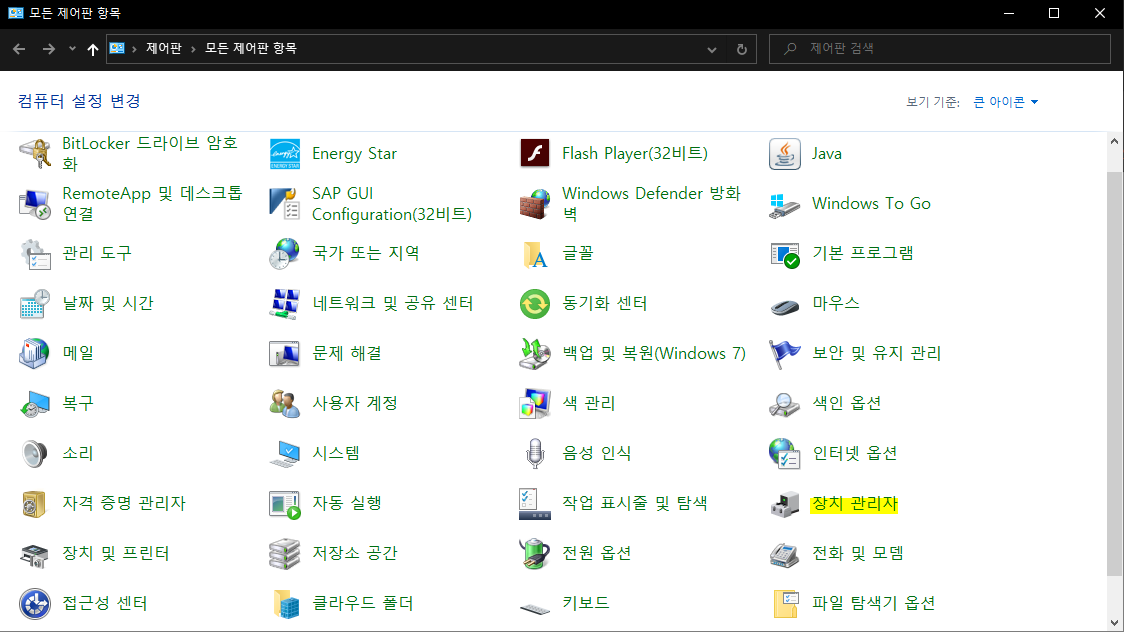This screenshot has height=632, width=1124.
Task: Open 전원 옵션 battery icon
Action: (535, 554)
